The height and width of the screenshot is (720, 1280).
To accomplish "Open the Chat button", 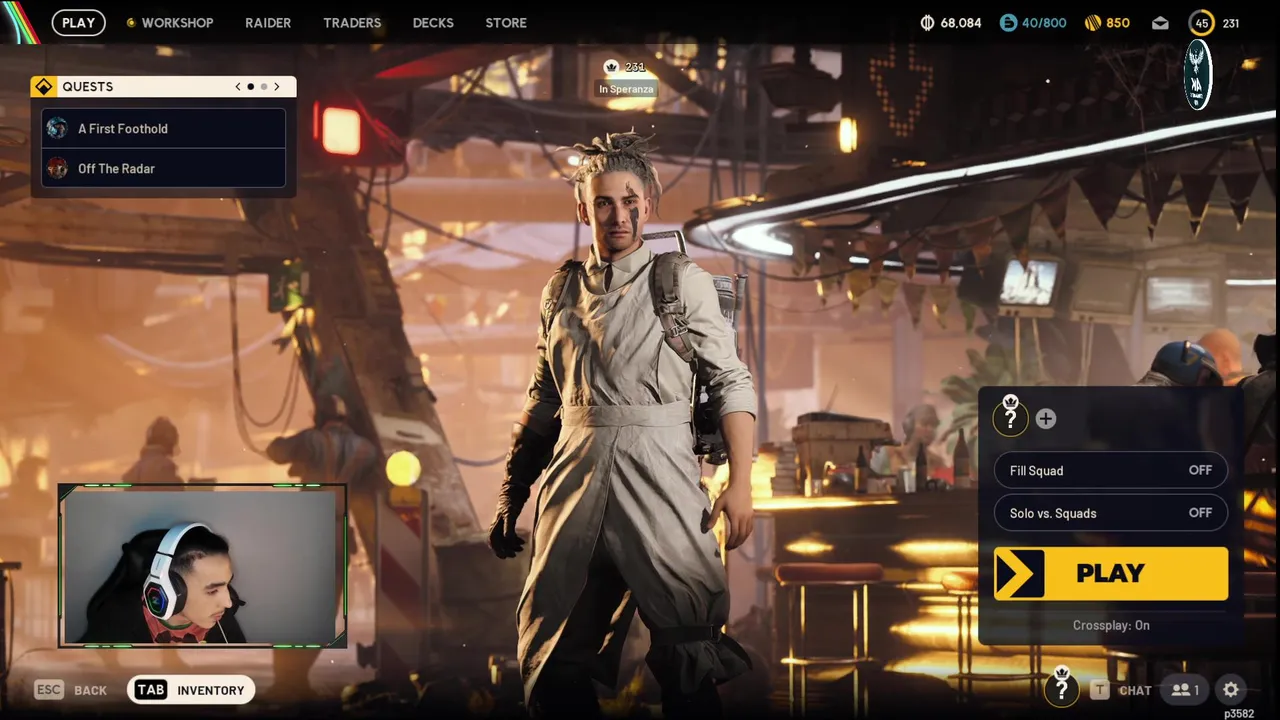I will (1121, 690).
